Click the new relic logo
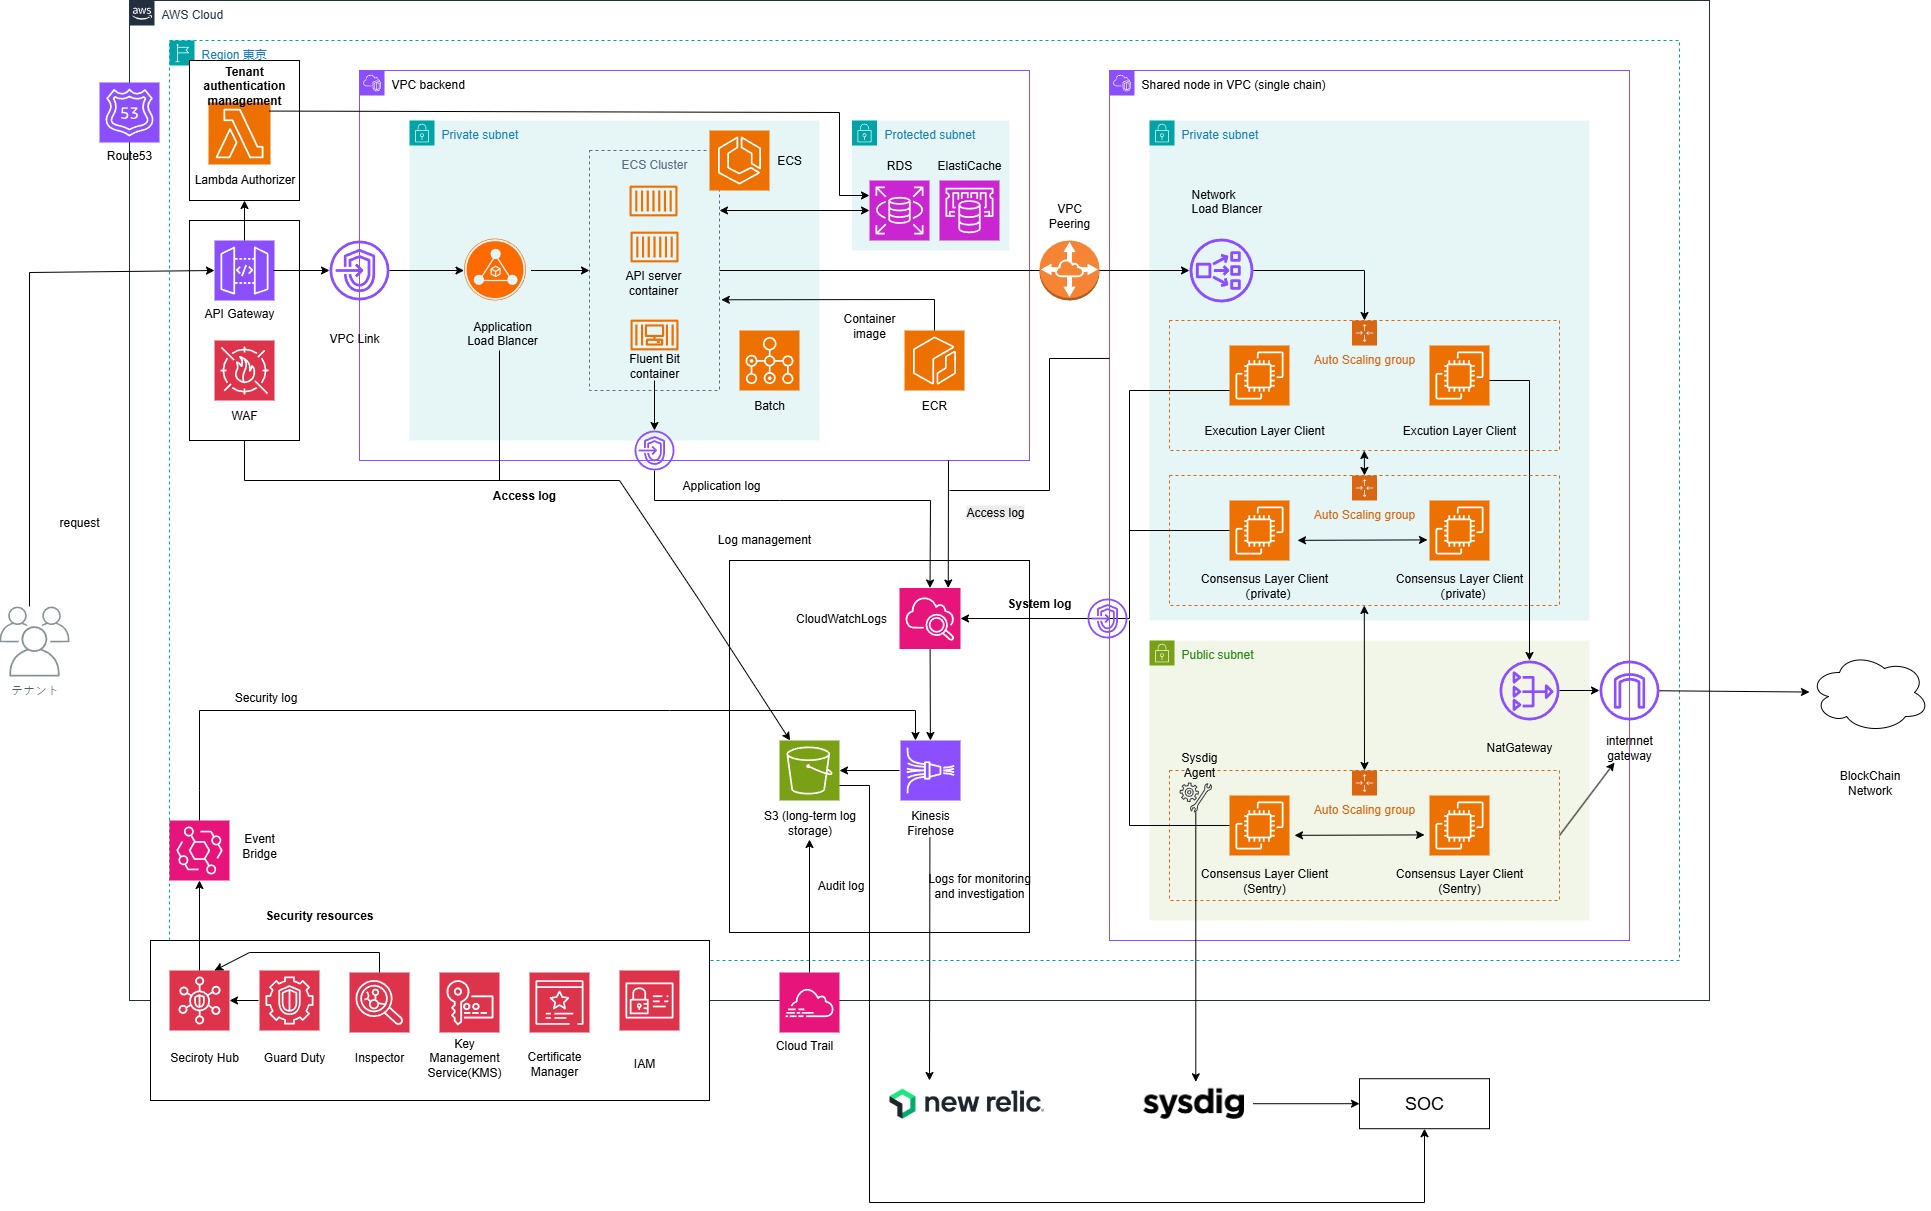This screenshot has height=1211, width=1931. (x=966, y=1102)
